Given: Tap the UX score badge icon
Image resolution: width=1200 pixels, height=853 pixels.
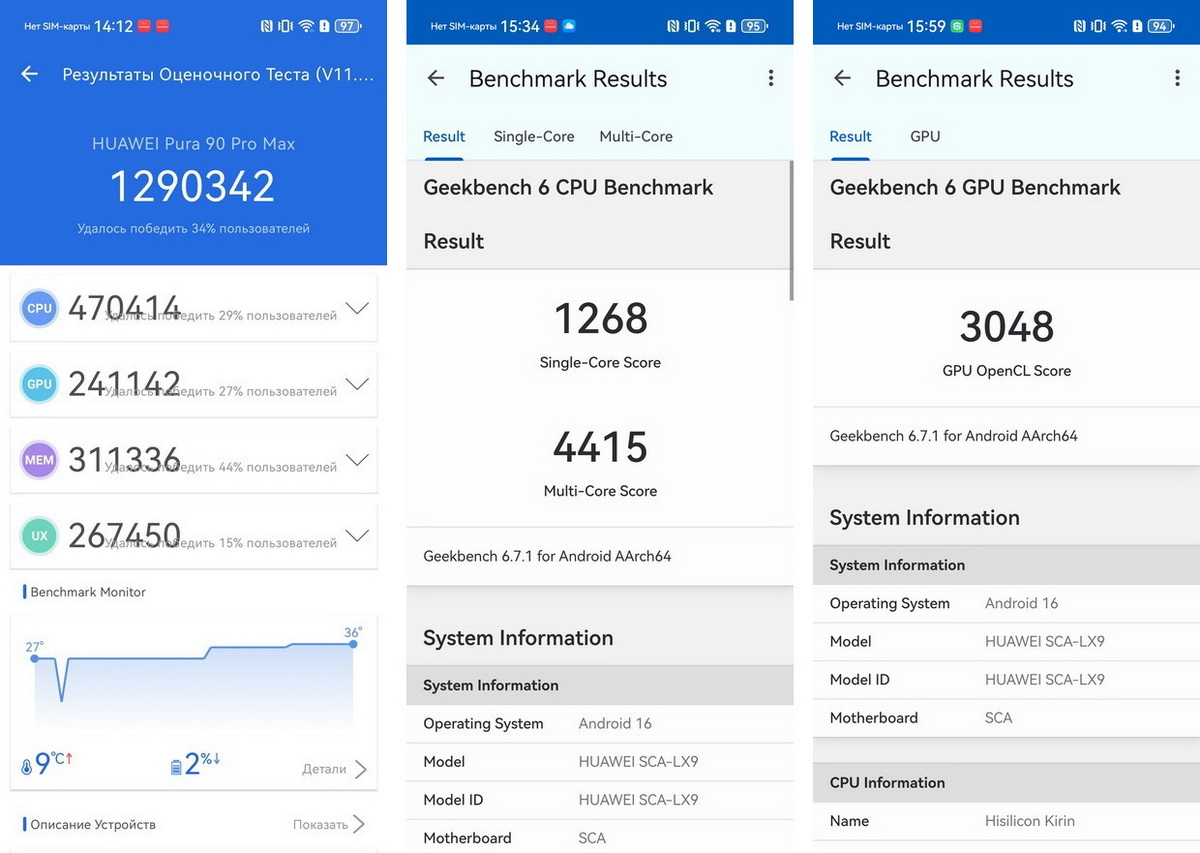Looking at the screenshot, I should point(39,536).
